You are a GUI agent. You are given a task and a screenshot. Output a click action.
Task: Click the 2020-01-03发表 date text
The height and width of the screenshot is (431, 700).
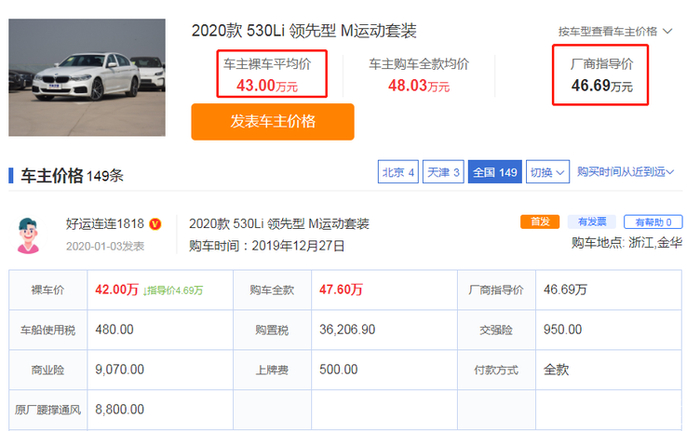[105, 247]
